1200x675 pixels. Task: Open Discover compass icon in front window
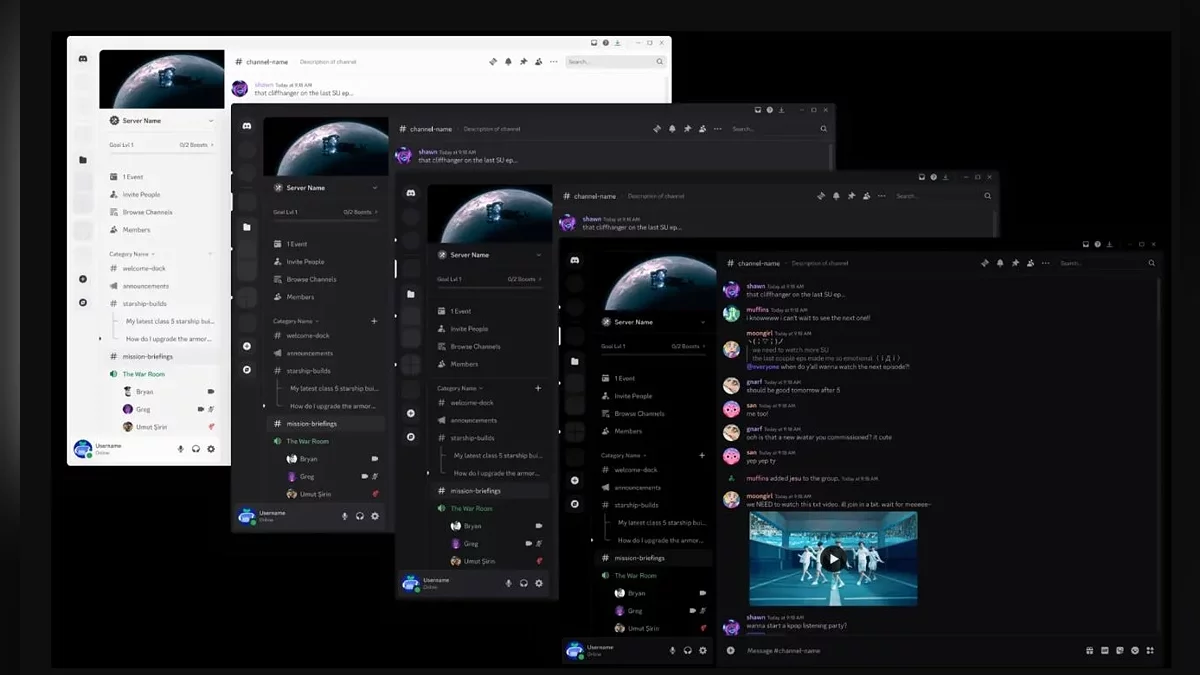pyautogui.click(x=575, y=504)
